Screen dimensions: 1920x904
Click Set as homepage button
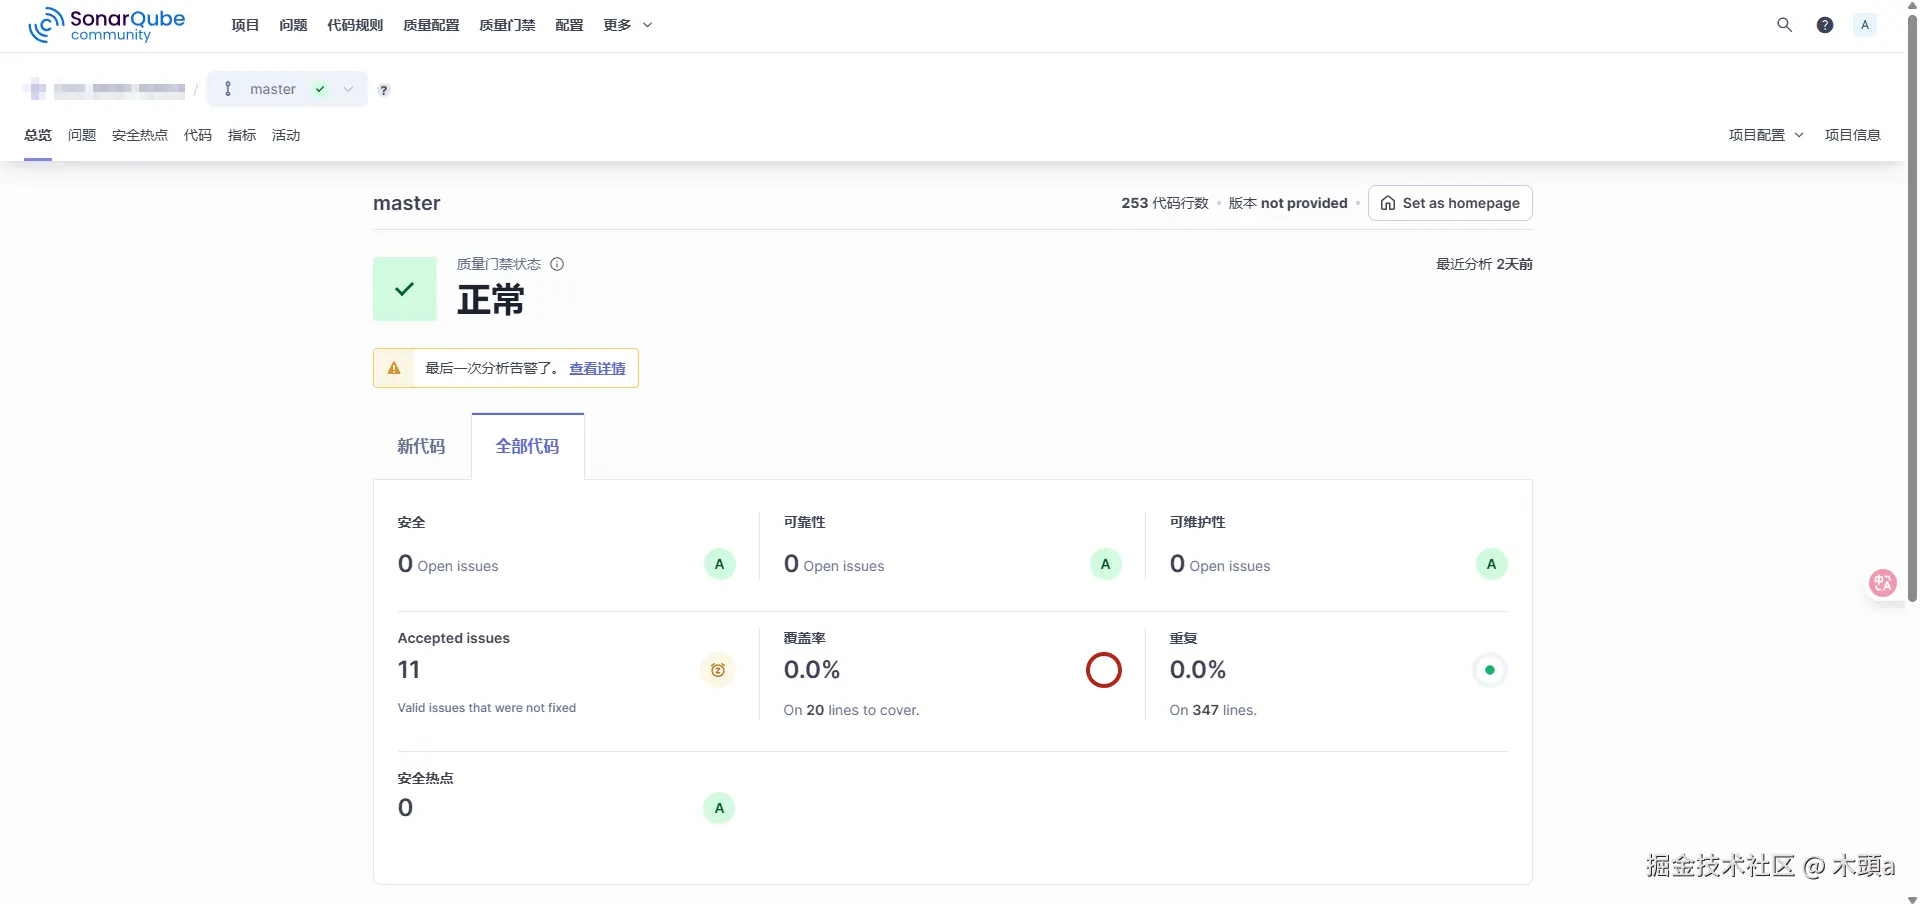point(1450,203)
